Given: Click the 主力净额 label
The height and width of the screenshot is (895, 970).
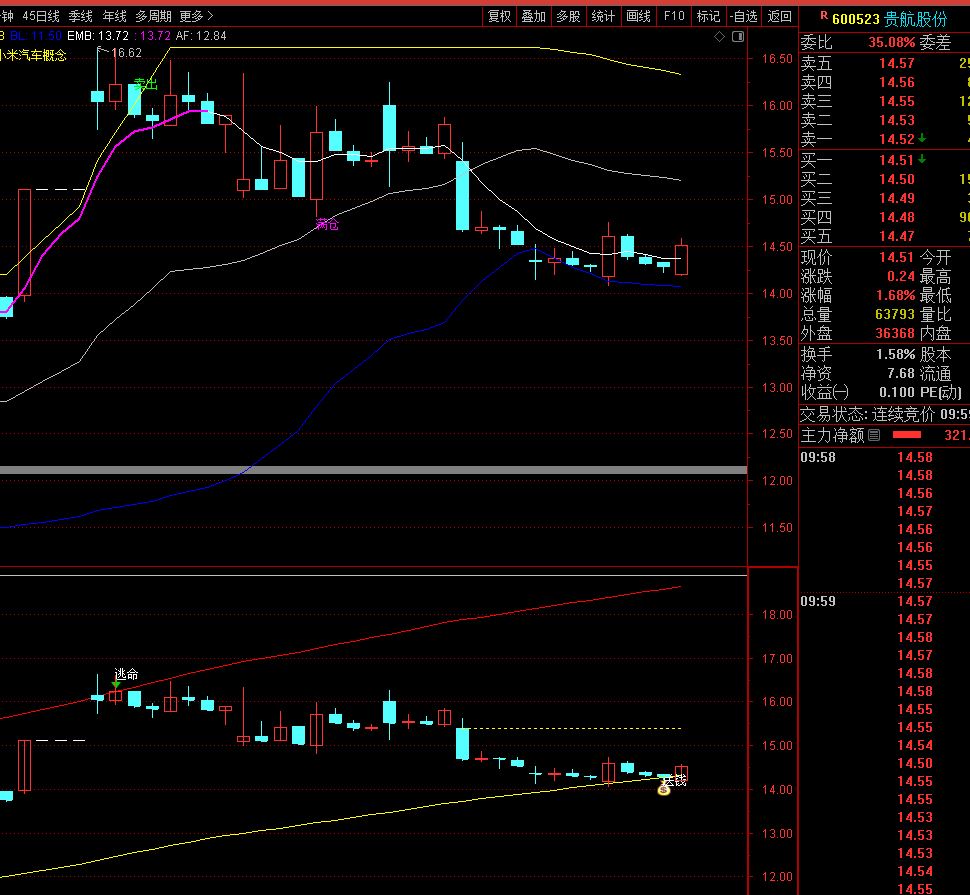Looking at the screenshot, I should point(832,435).
